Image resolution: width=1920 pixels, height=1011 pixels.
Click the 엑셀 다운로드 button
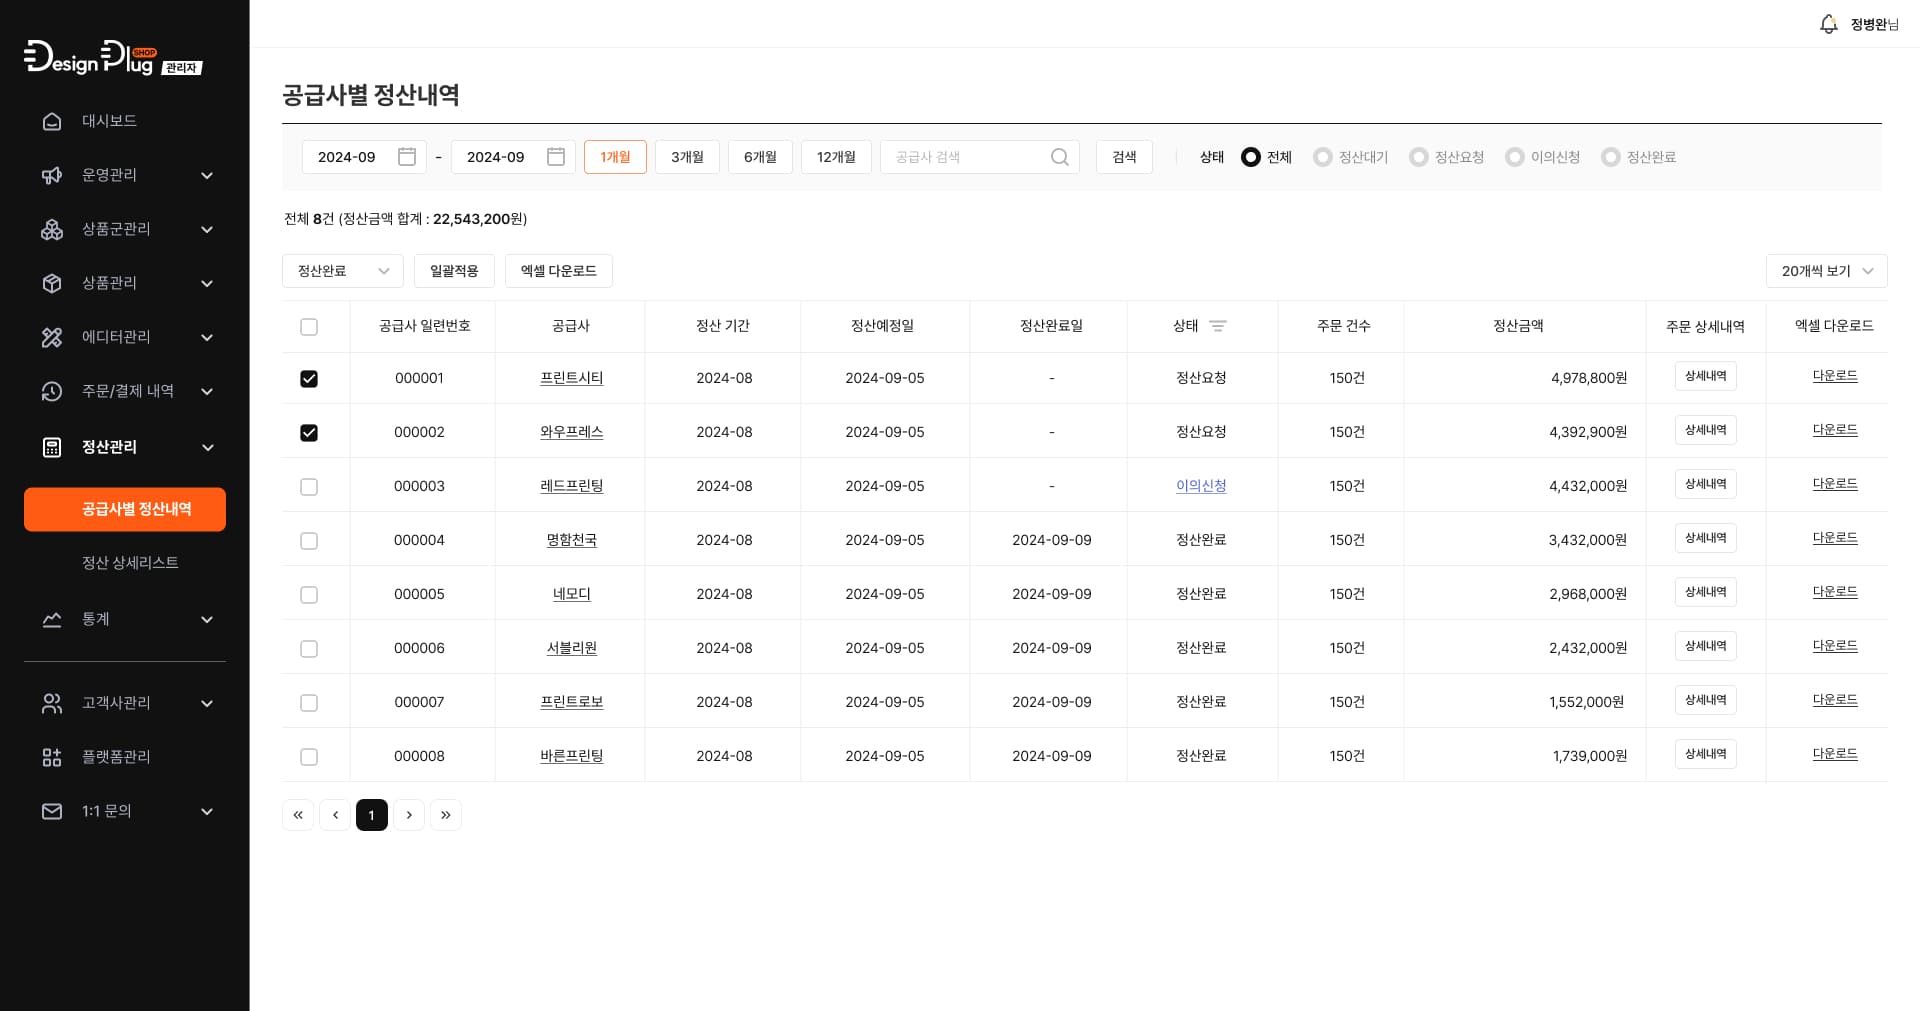click(558, 271)
